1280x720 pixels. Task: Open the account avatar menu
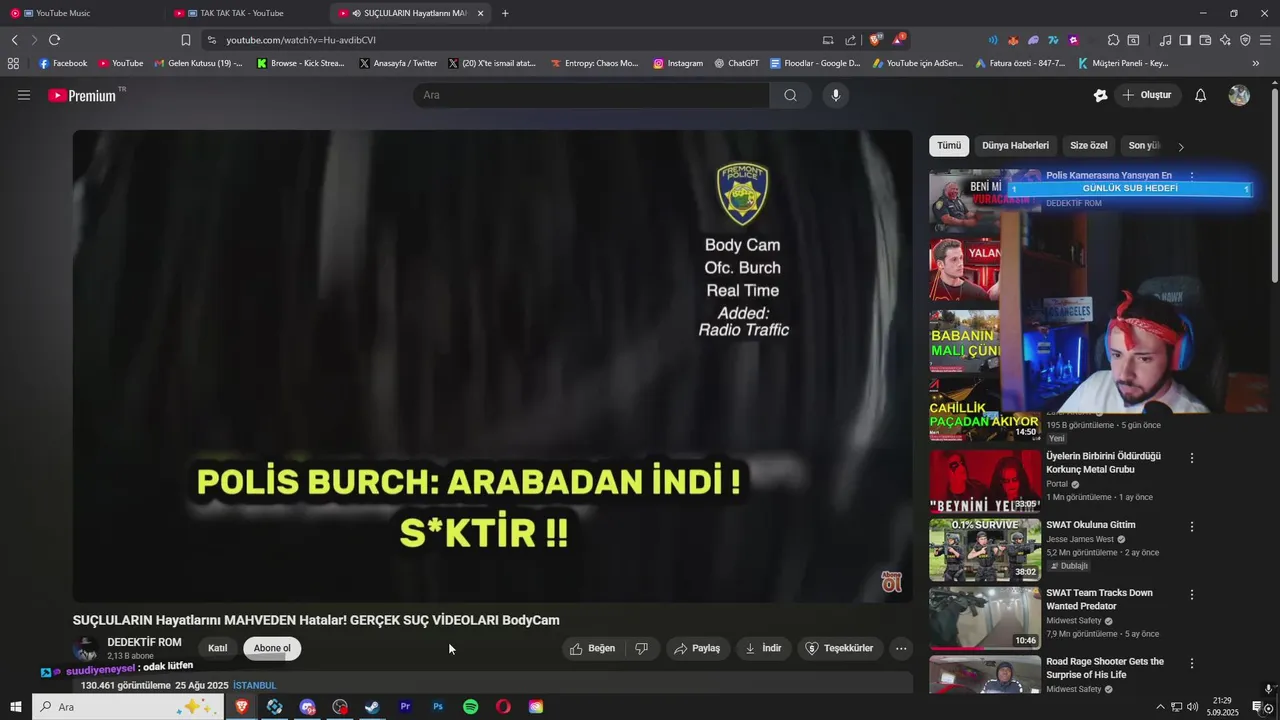tap(1239, 95)
